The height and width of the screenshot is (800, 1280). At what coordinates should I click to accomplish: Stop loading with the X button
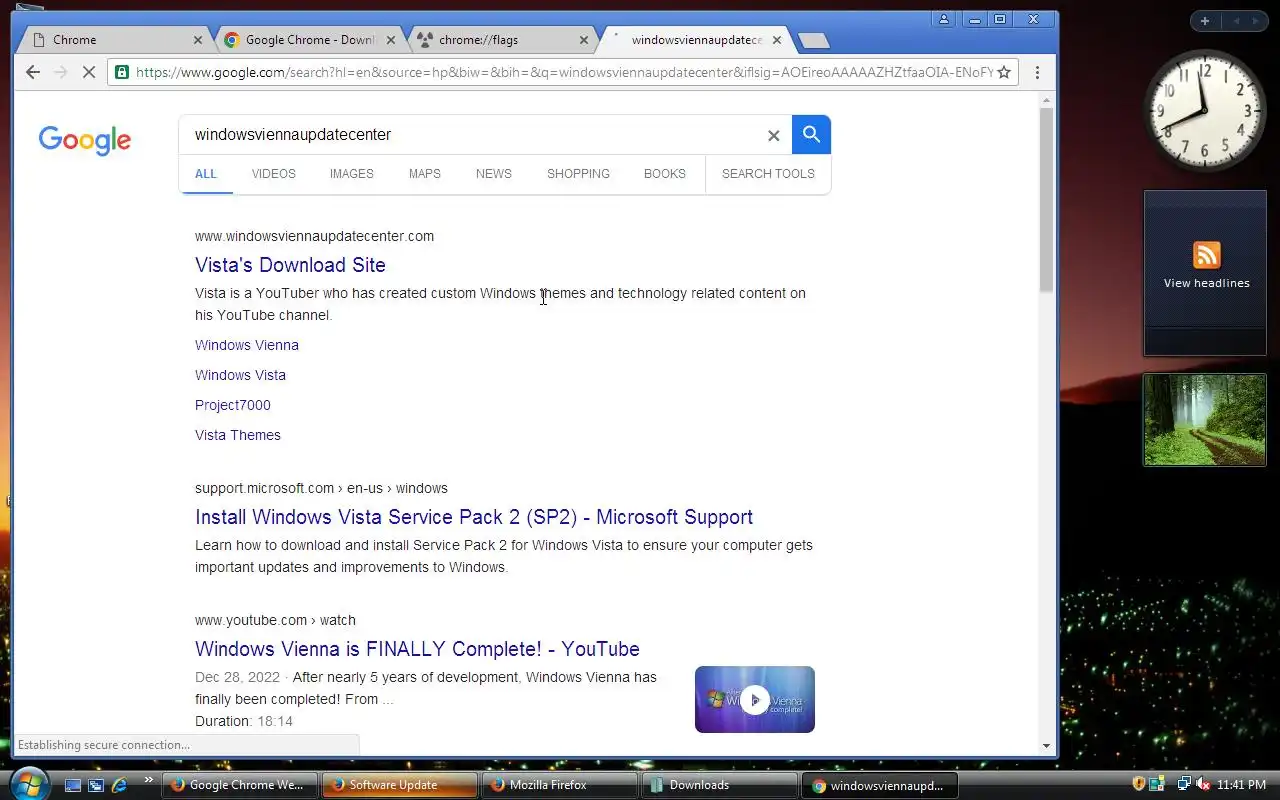(x=88, y=72)
